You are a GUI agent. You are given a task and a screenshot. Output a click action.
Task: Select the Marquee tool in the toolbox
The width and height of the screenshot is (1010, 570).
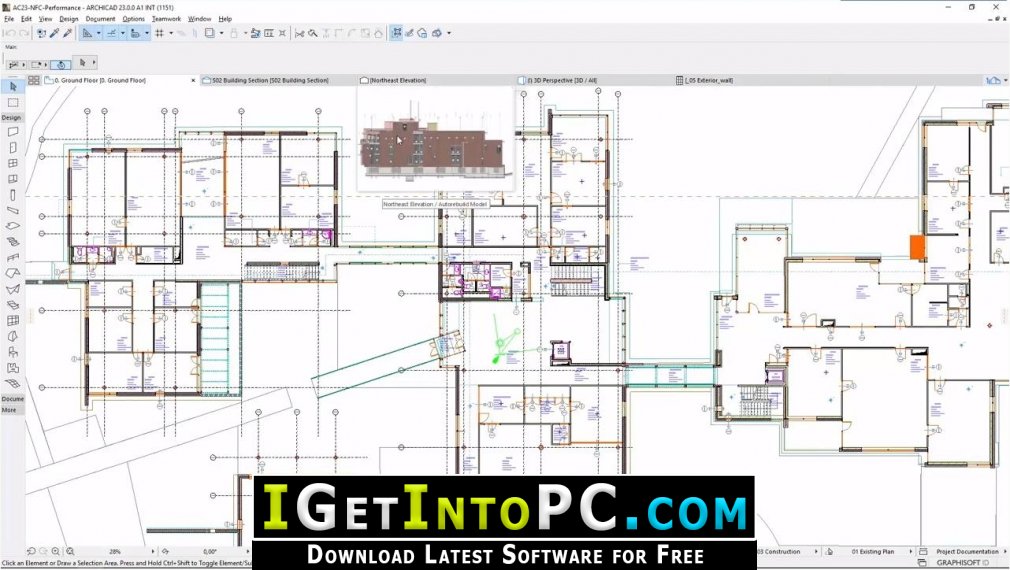(13, 102)
